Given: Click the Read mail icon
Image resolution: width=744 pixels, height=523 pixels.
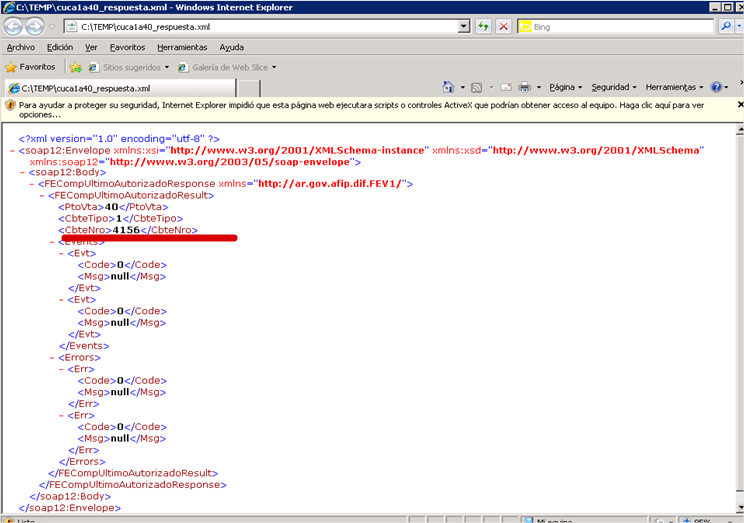Looking at the screenshot, I should [506, 87].
